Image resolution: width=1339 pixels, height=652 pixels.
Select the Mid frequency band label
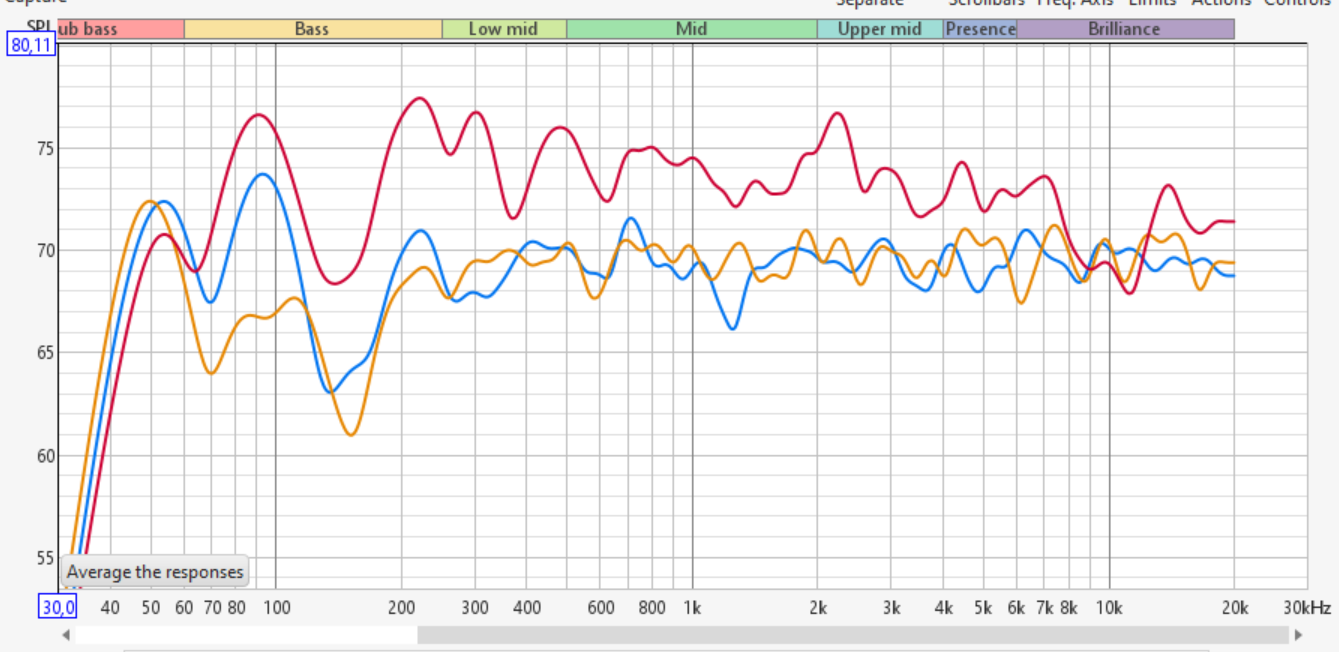tap(691, 29)
